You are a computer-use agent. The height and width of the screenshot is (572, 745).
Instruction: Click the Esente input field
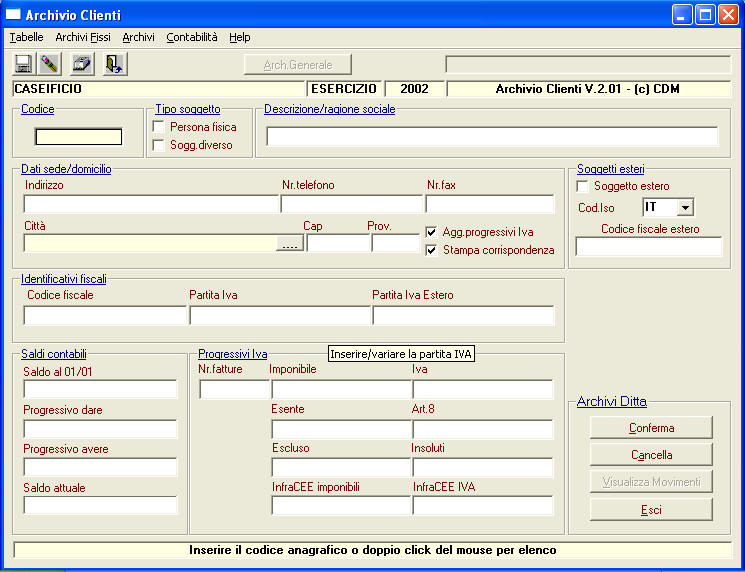(x=341, y=429)
